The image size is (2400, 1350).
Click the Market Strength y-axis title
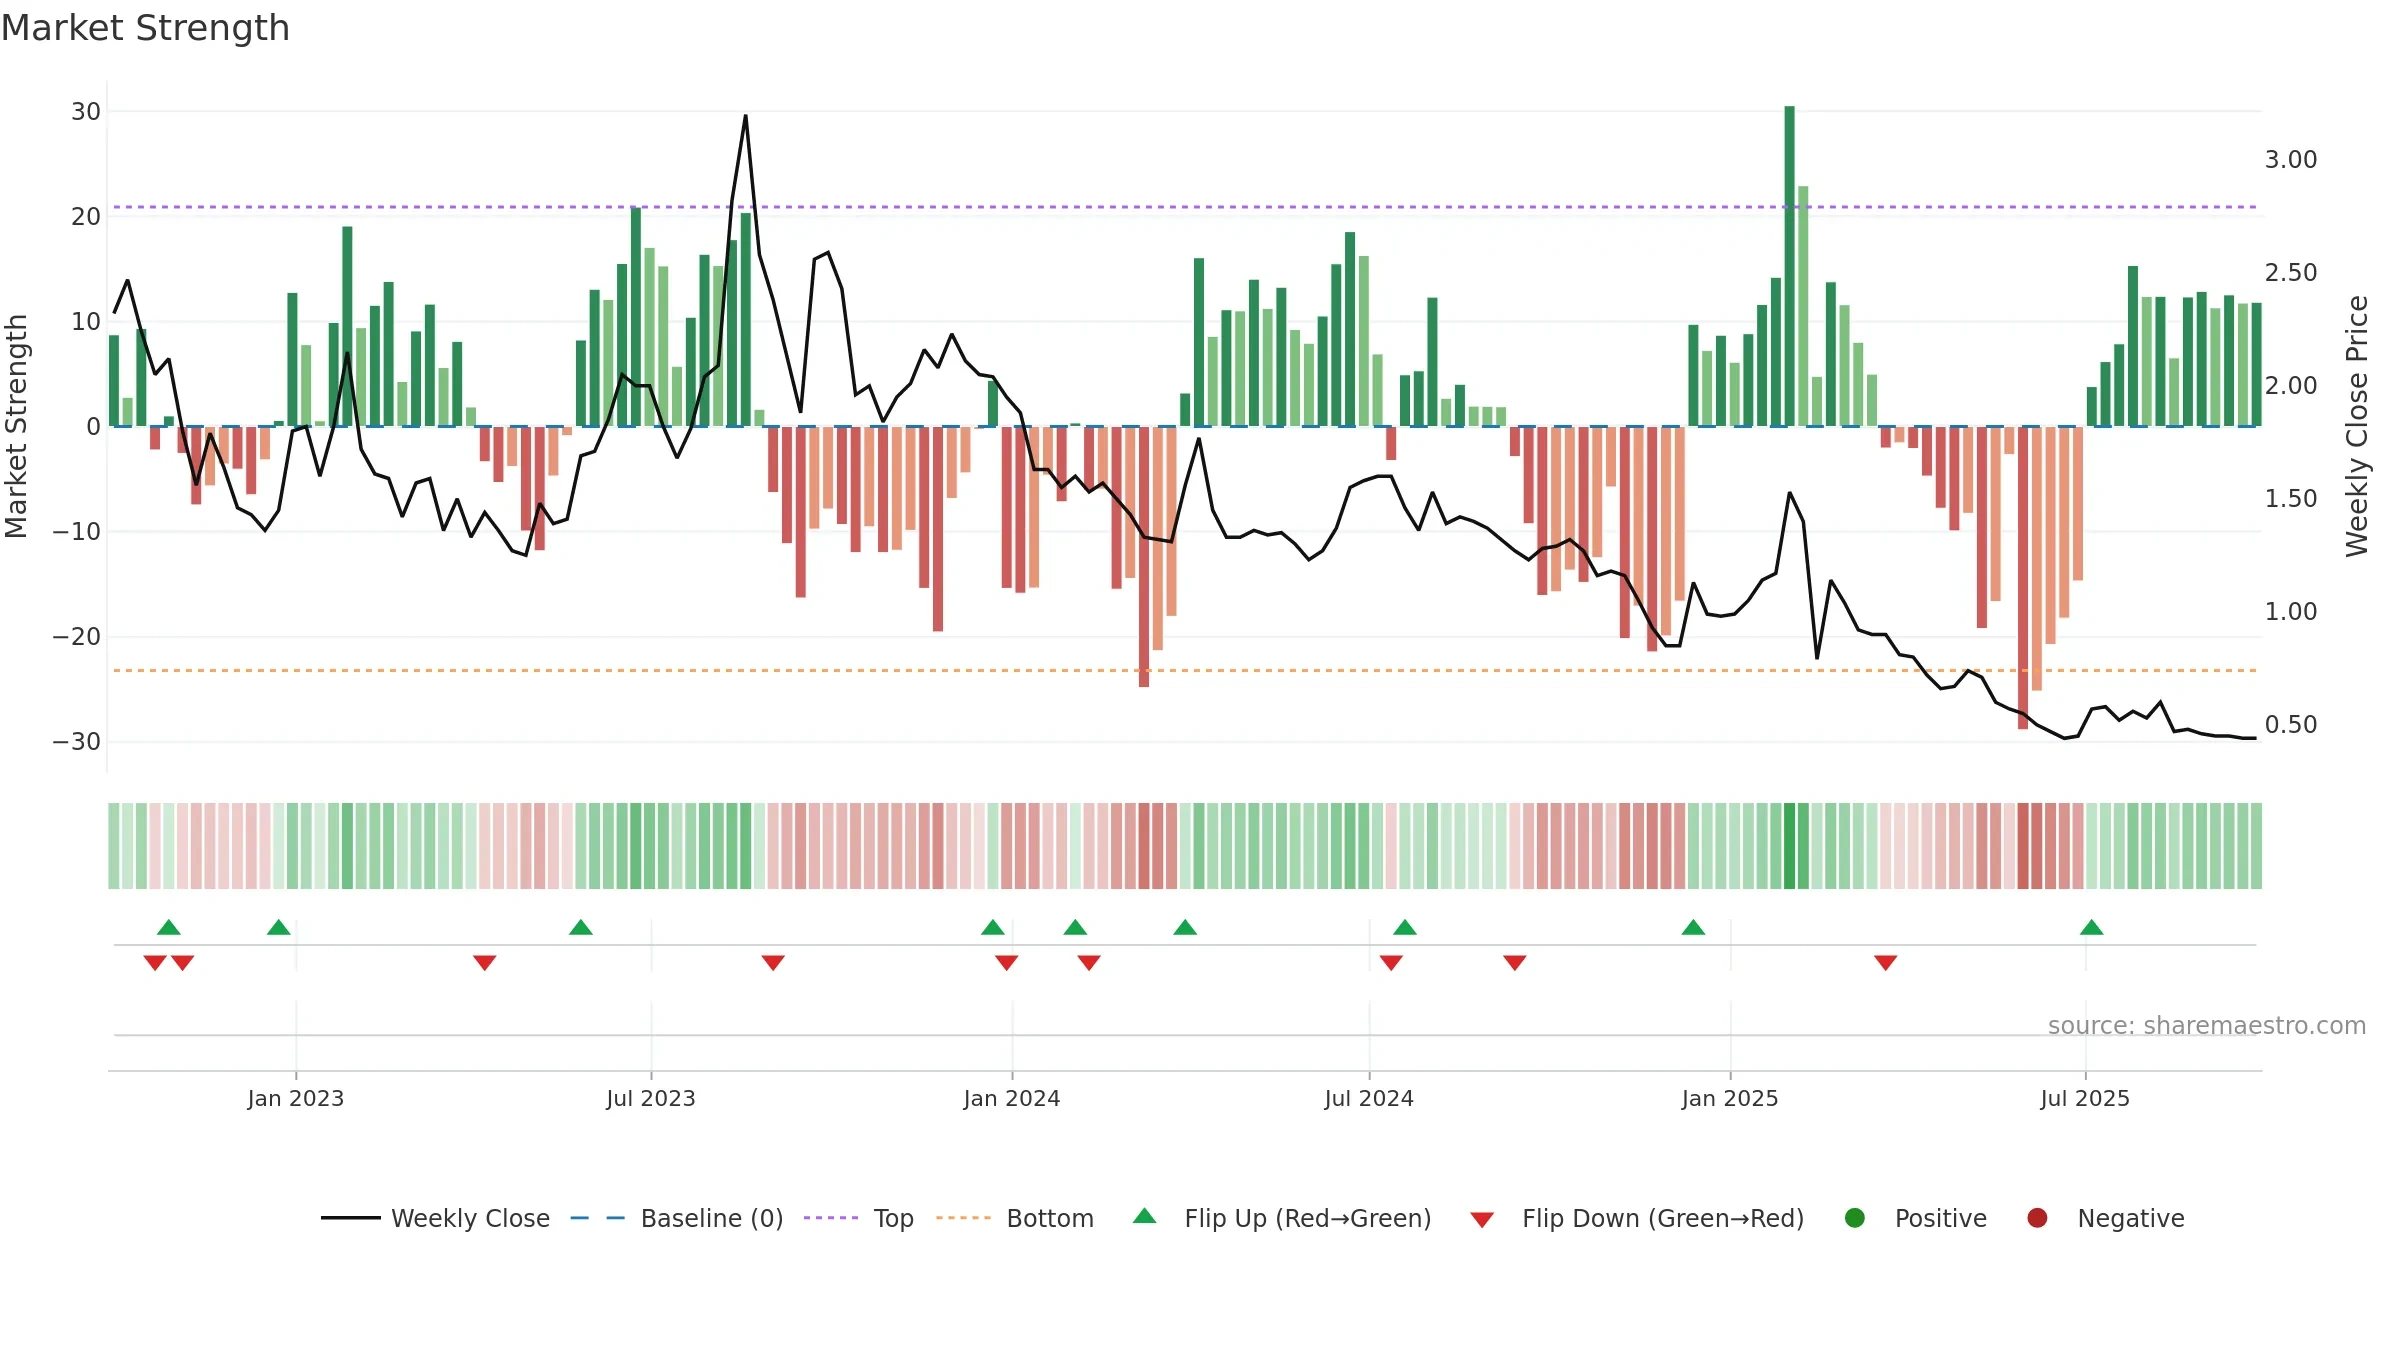click(16, 426)
